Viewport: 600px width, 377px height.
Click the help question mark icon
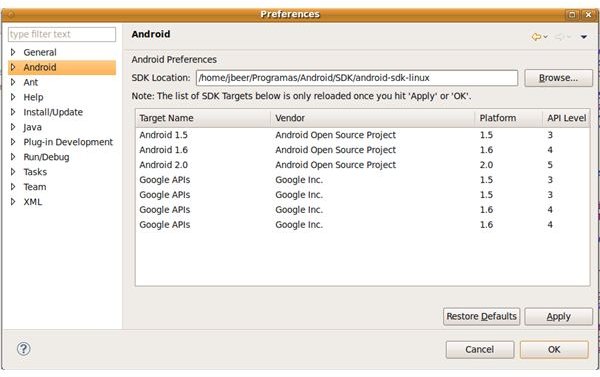coord(23,349)
